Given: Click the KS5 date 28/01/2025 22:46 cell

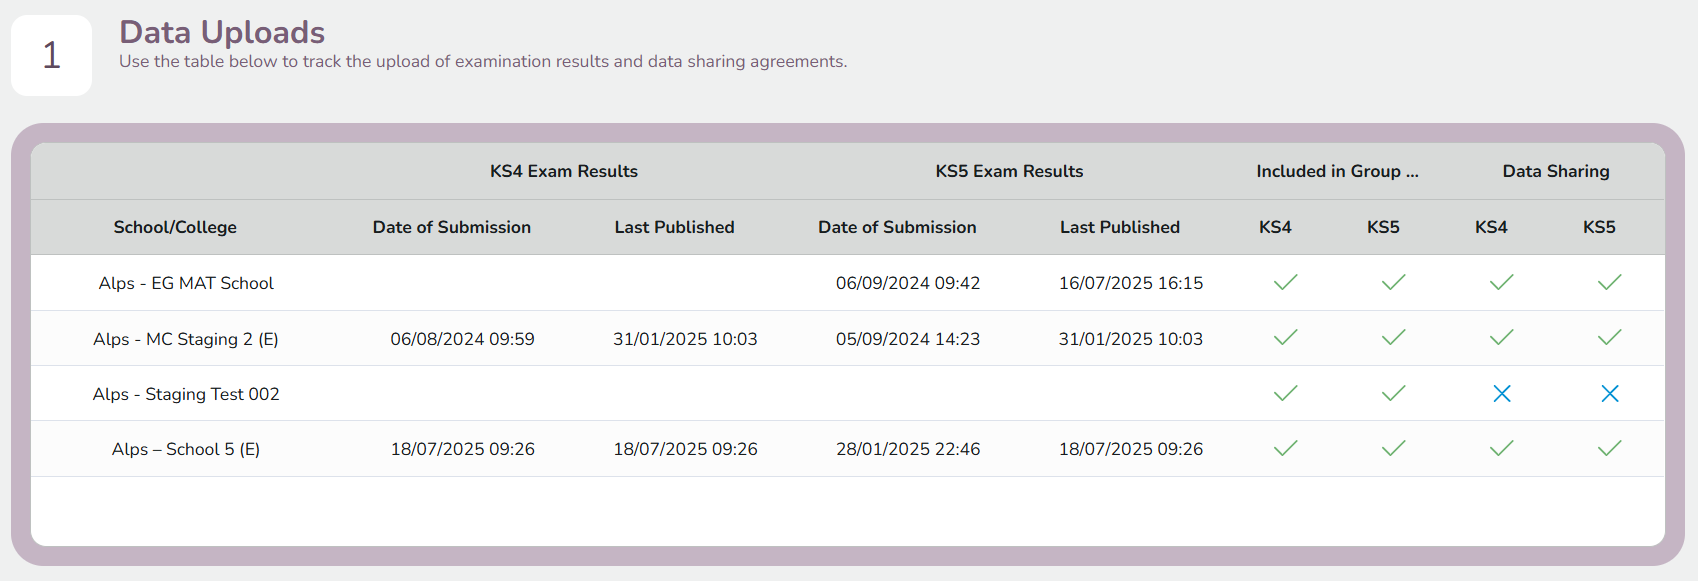Looking at the screenshot, I should (908, 449).
